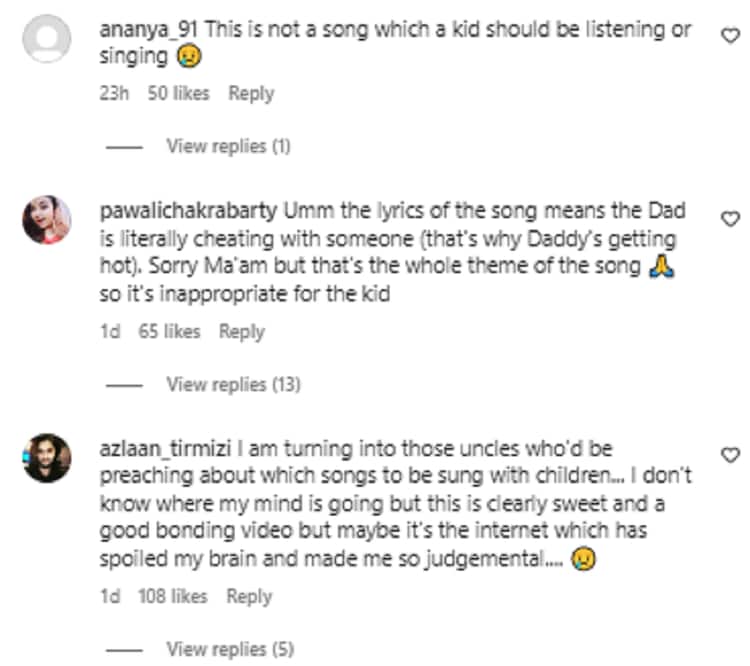The height and width of the screenshot is (666, 750).
Task: View who gave the 65 likes
Action: (169, 331)
